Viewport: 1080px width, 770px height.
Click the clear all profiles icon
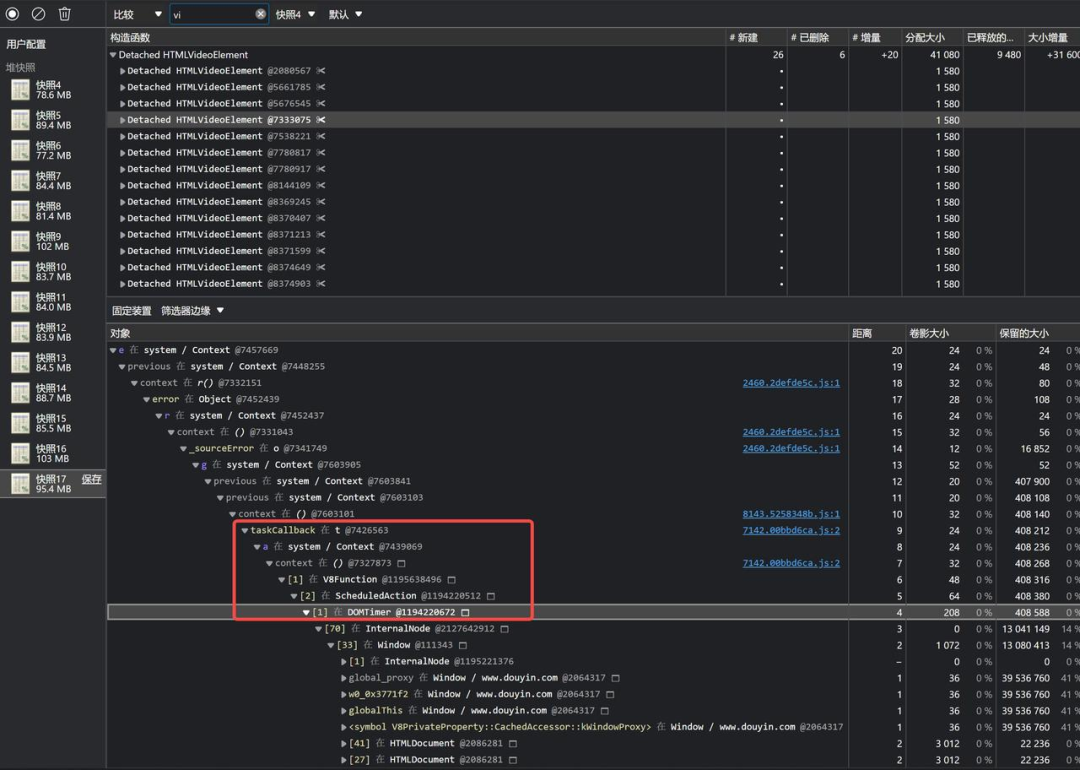(39, 14)
